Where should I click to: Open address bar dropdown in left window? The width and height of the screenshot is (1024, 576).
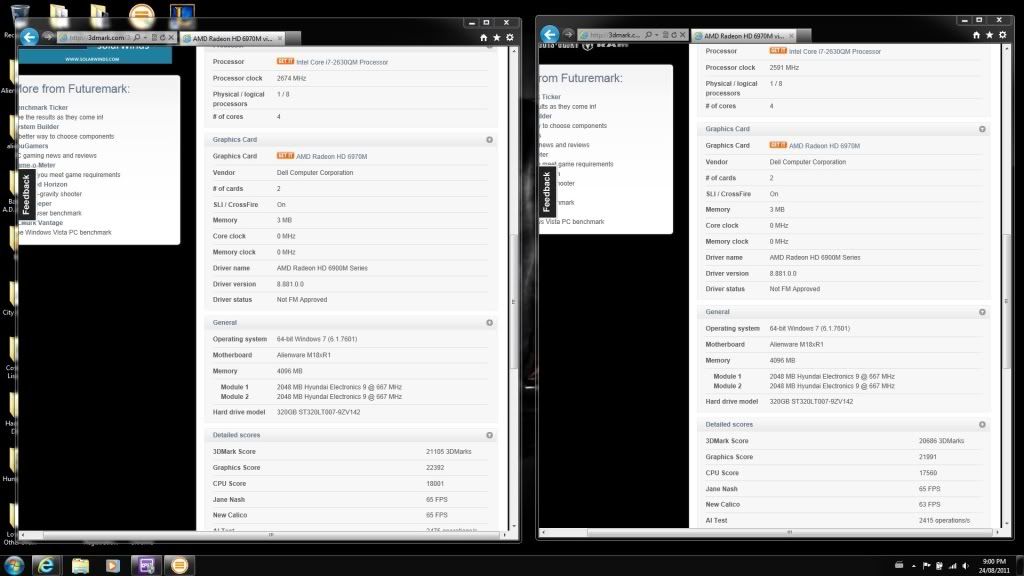pos(145,38)
